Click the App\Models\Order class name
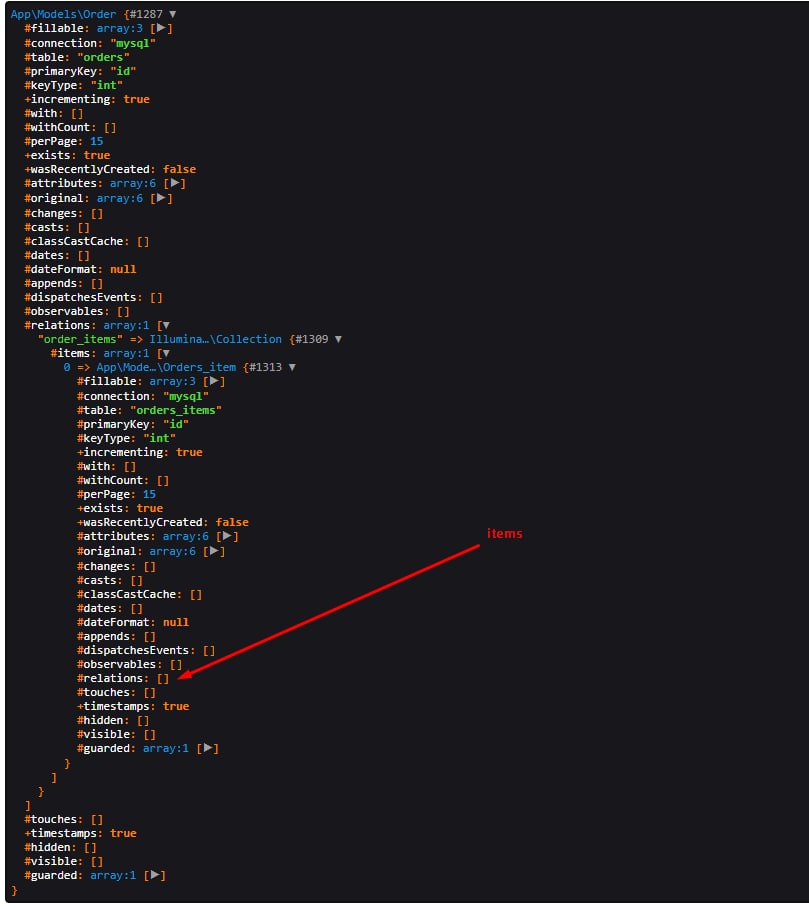This screenshot has height=909, width=809. click(x=63, y=14)
